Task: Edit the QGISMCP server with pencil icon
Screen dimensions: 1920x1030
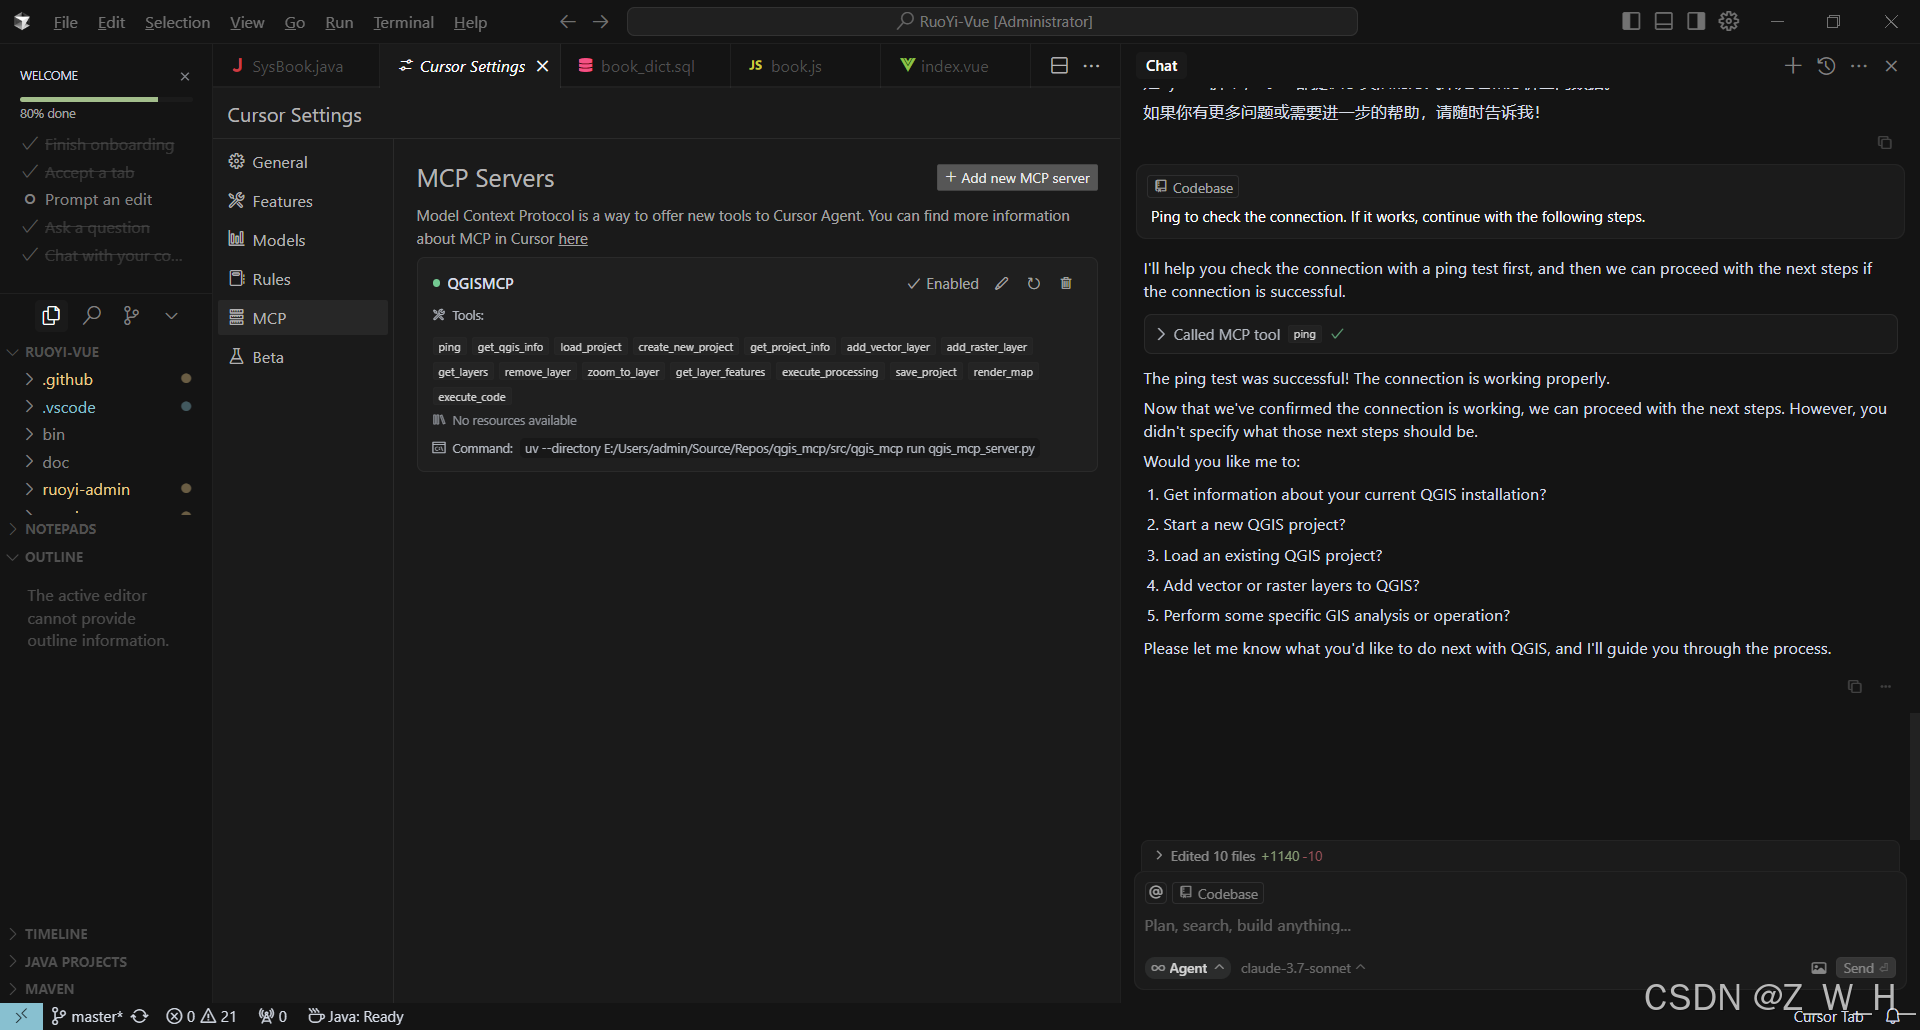Action: (x=1001, y=284)
